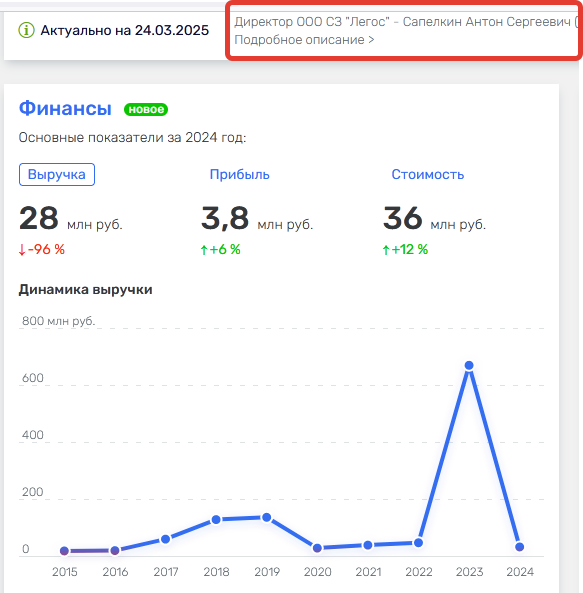Click the green up arrow by +6 %

point(204,250)
